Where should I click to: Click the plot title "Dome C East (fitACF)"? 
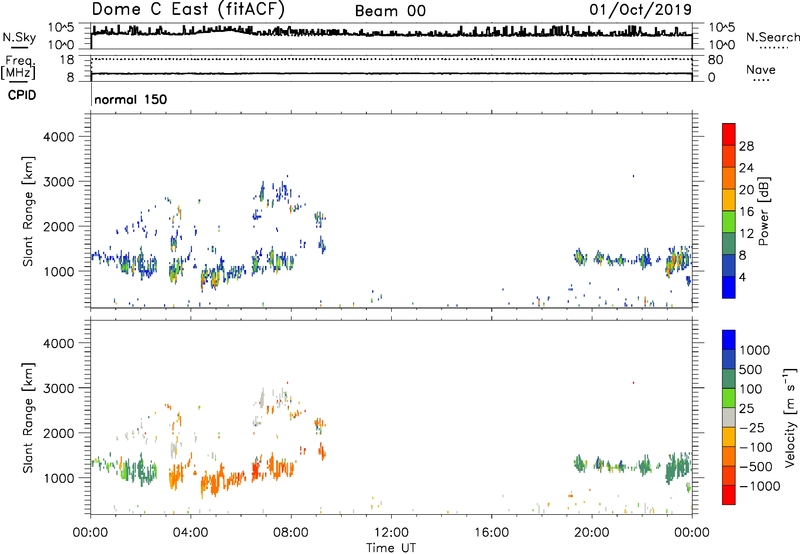pyautogui.click(x=188, y=10)
